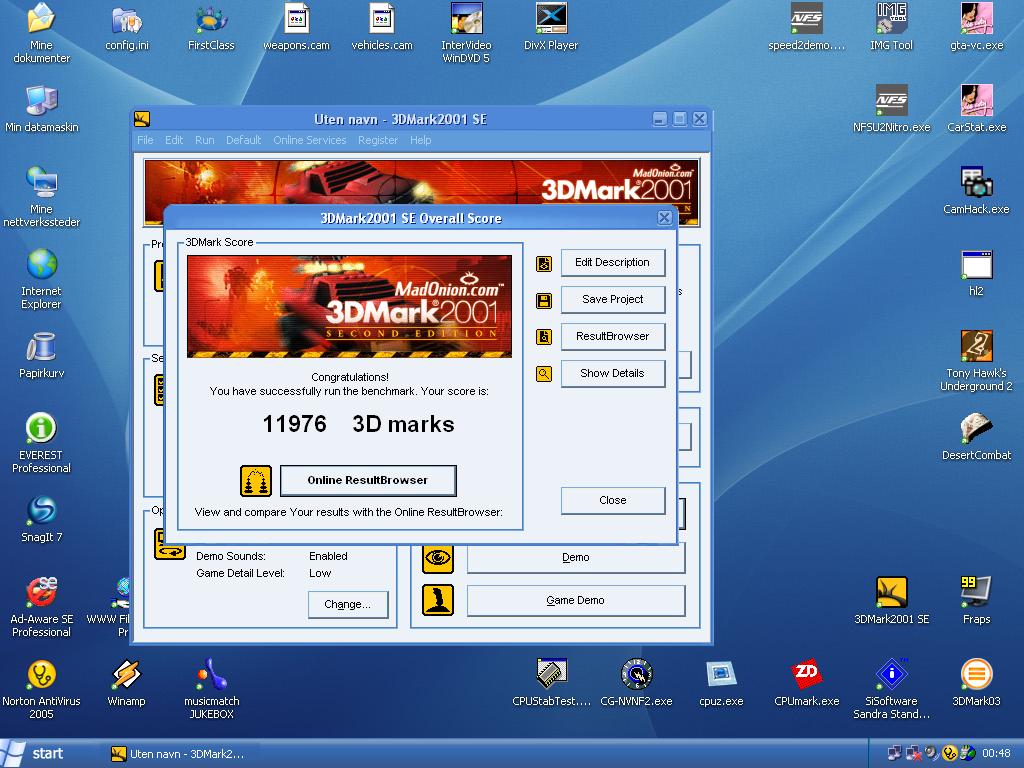Image resolution: width=1024 pixels, height=768 pixels.
Task: Open the SnagIt 7 desktop icon
Action: pyautogui.click(x=41, y=519)
